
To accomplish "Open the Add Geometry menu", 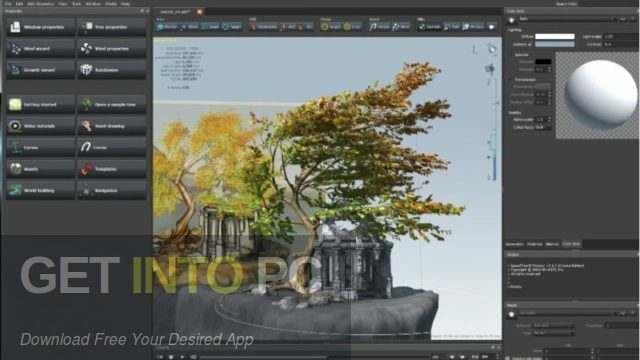I will [x=40, y=4].
